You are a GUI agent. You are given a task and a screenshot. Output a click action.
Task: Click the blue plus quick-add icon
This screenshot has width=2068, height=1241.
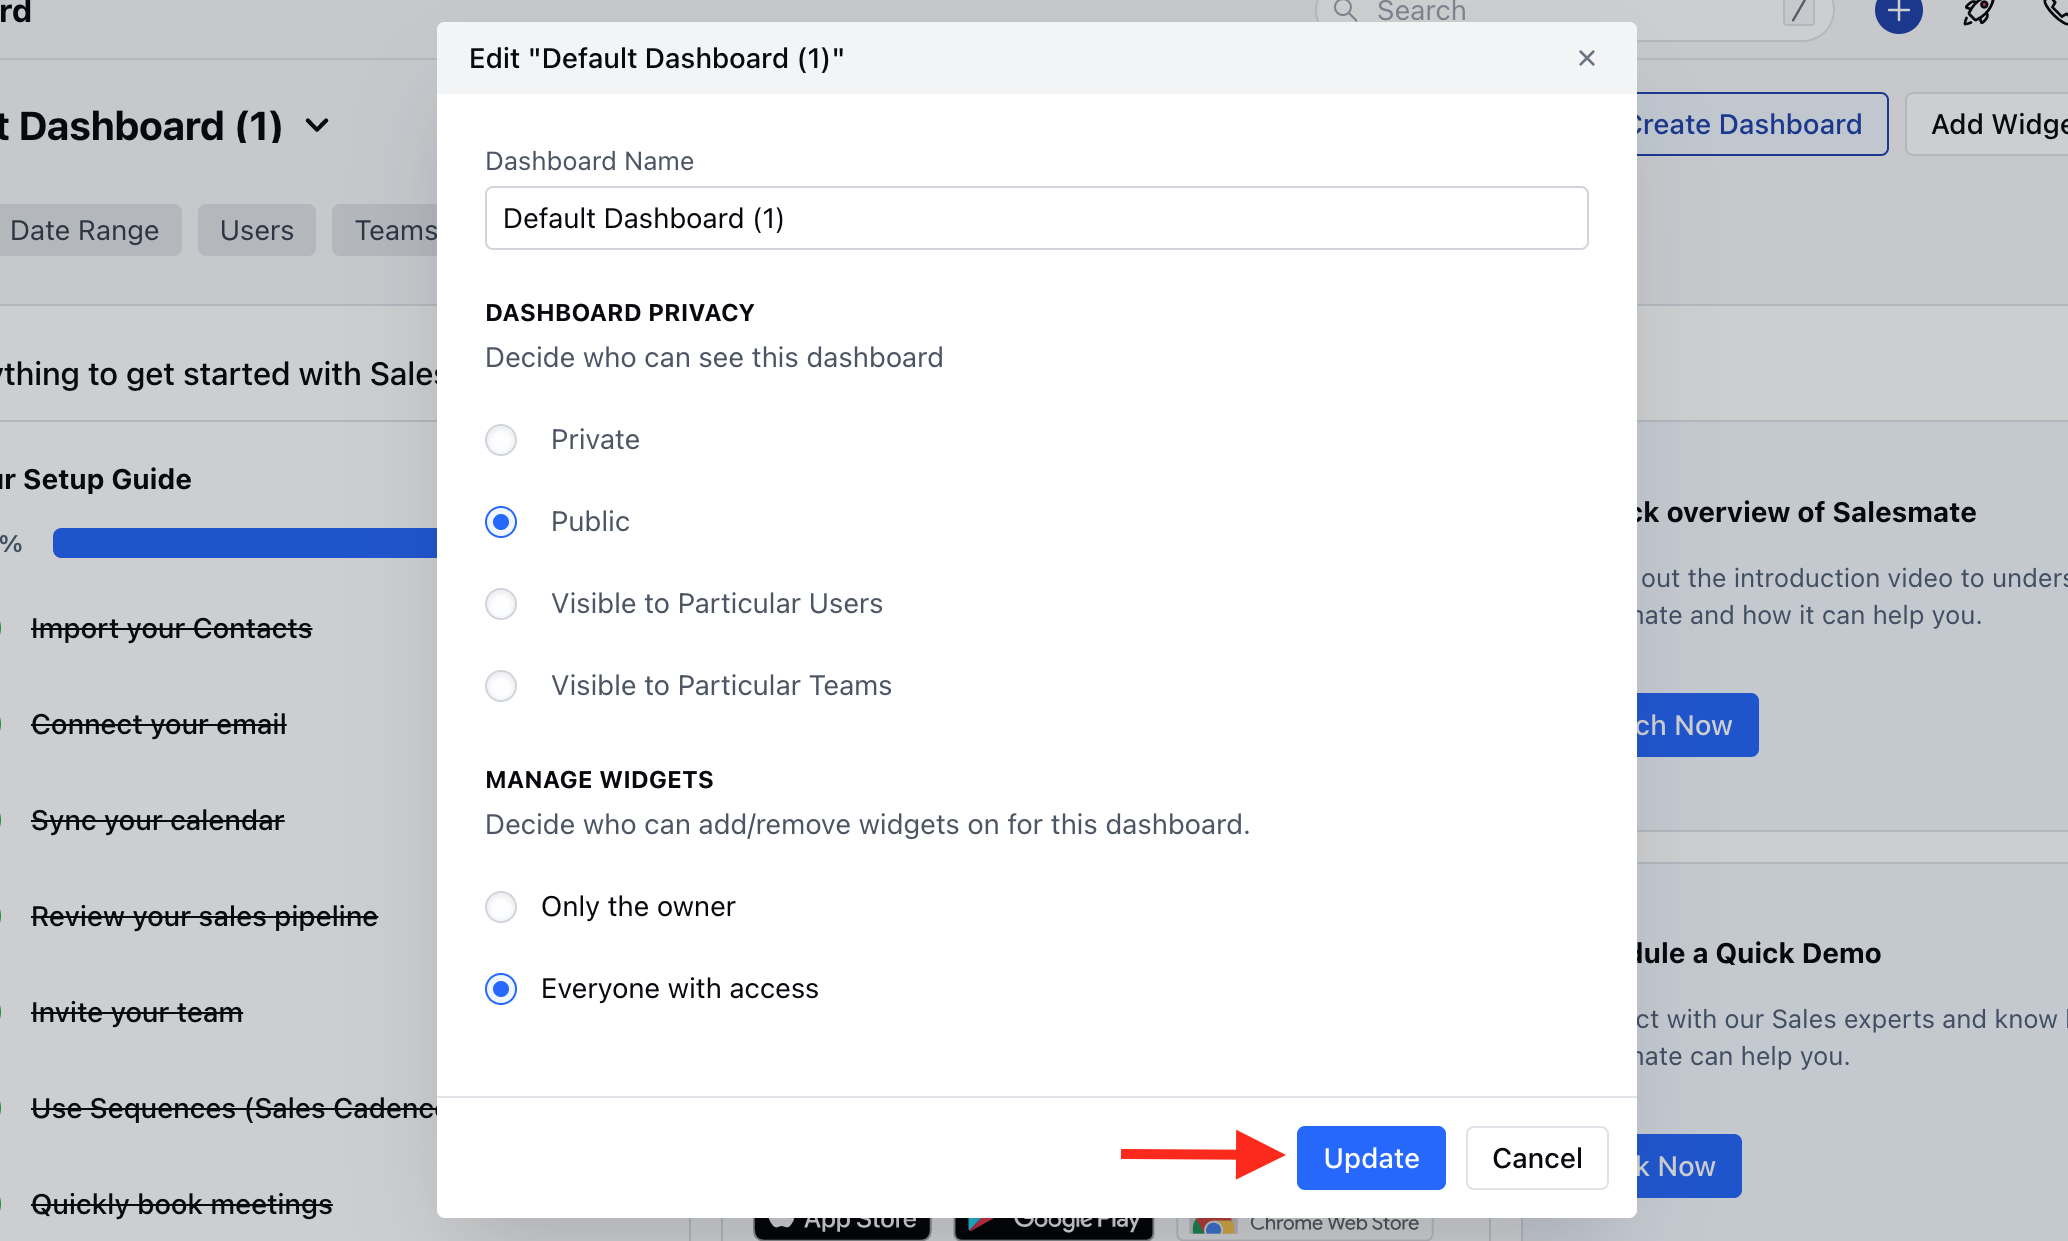click(x=1897, y=14)
